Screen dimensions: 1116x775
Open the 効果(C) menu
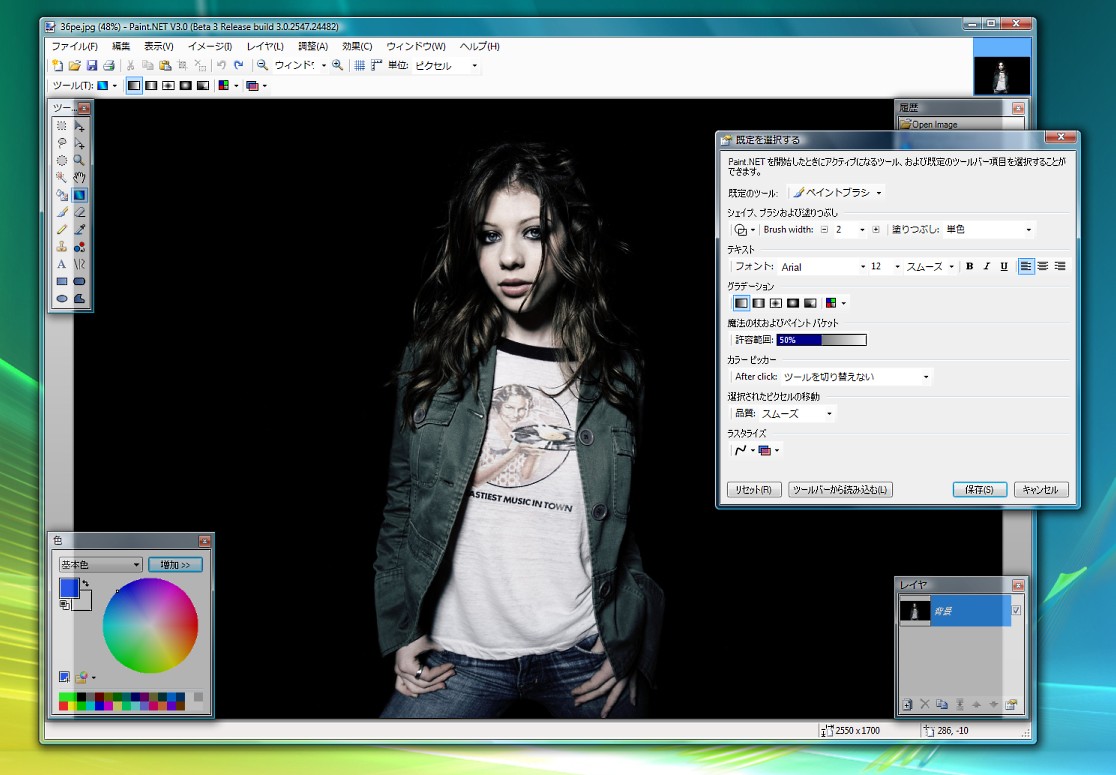point(357,46)
